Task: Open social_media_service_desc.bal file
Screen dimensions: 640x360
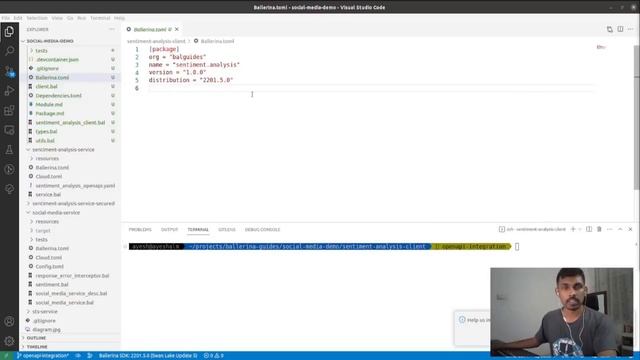Action: pos(71,293)
